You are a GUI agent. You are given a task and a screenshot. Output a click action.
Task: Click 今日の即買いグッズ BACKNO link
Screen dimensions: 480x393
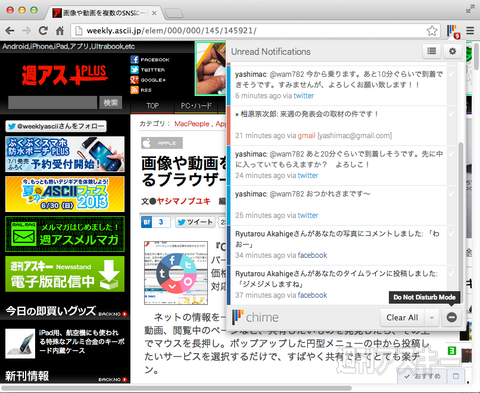(x=113, y=314)
